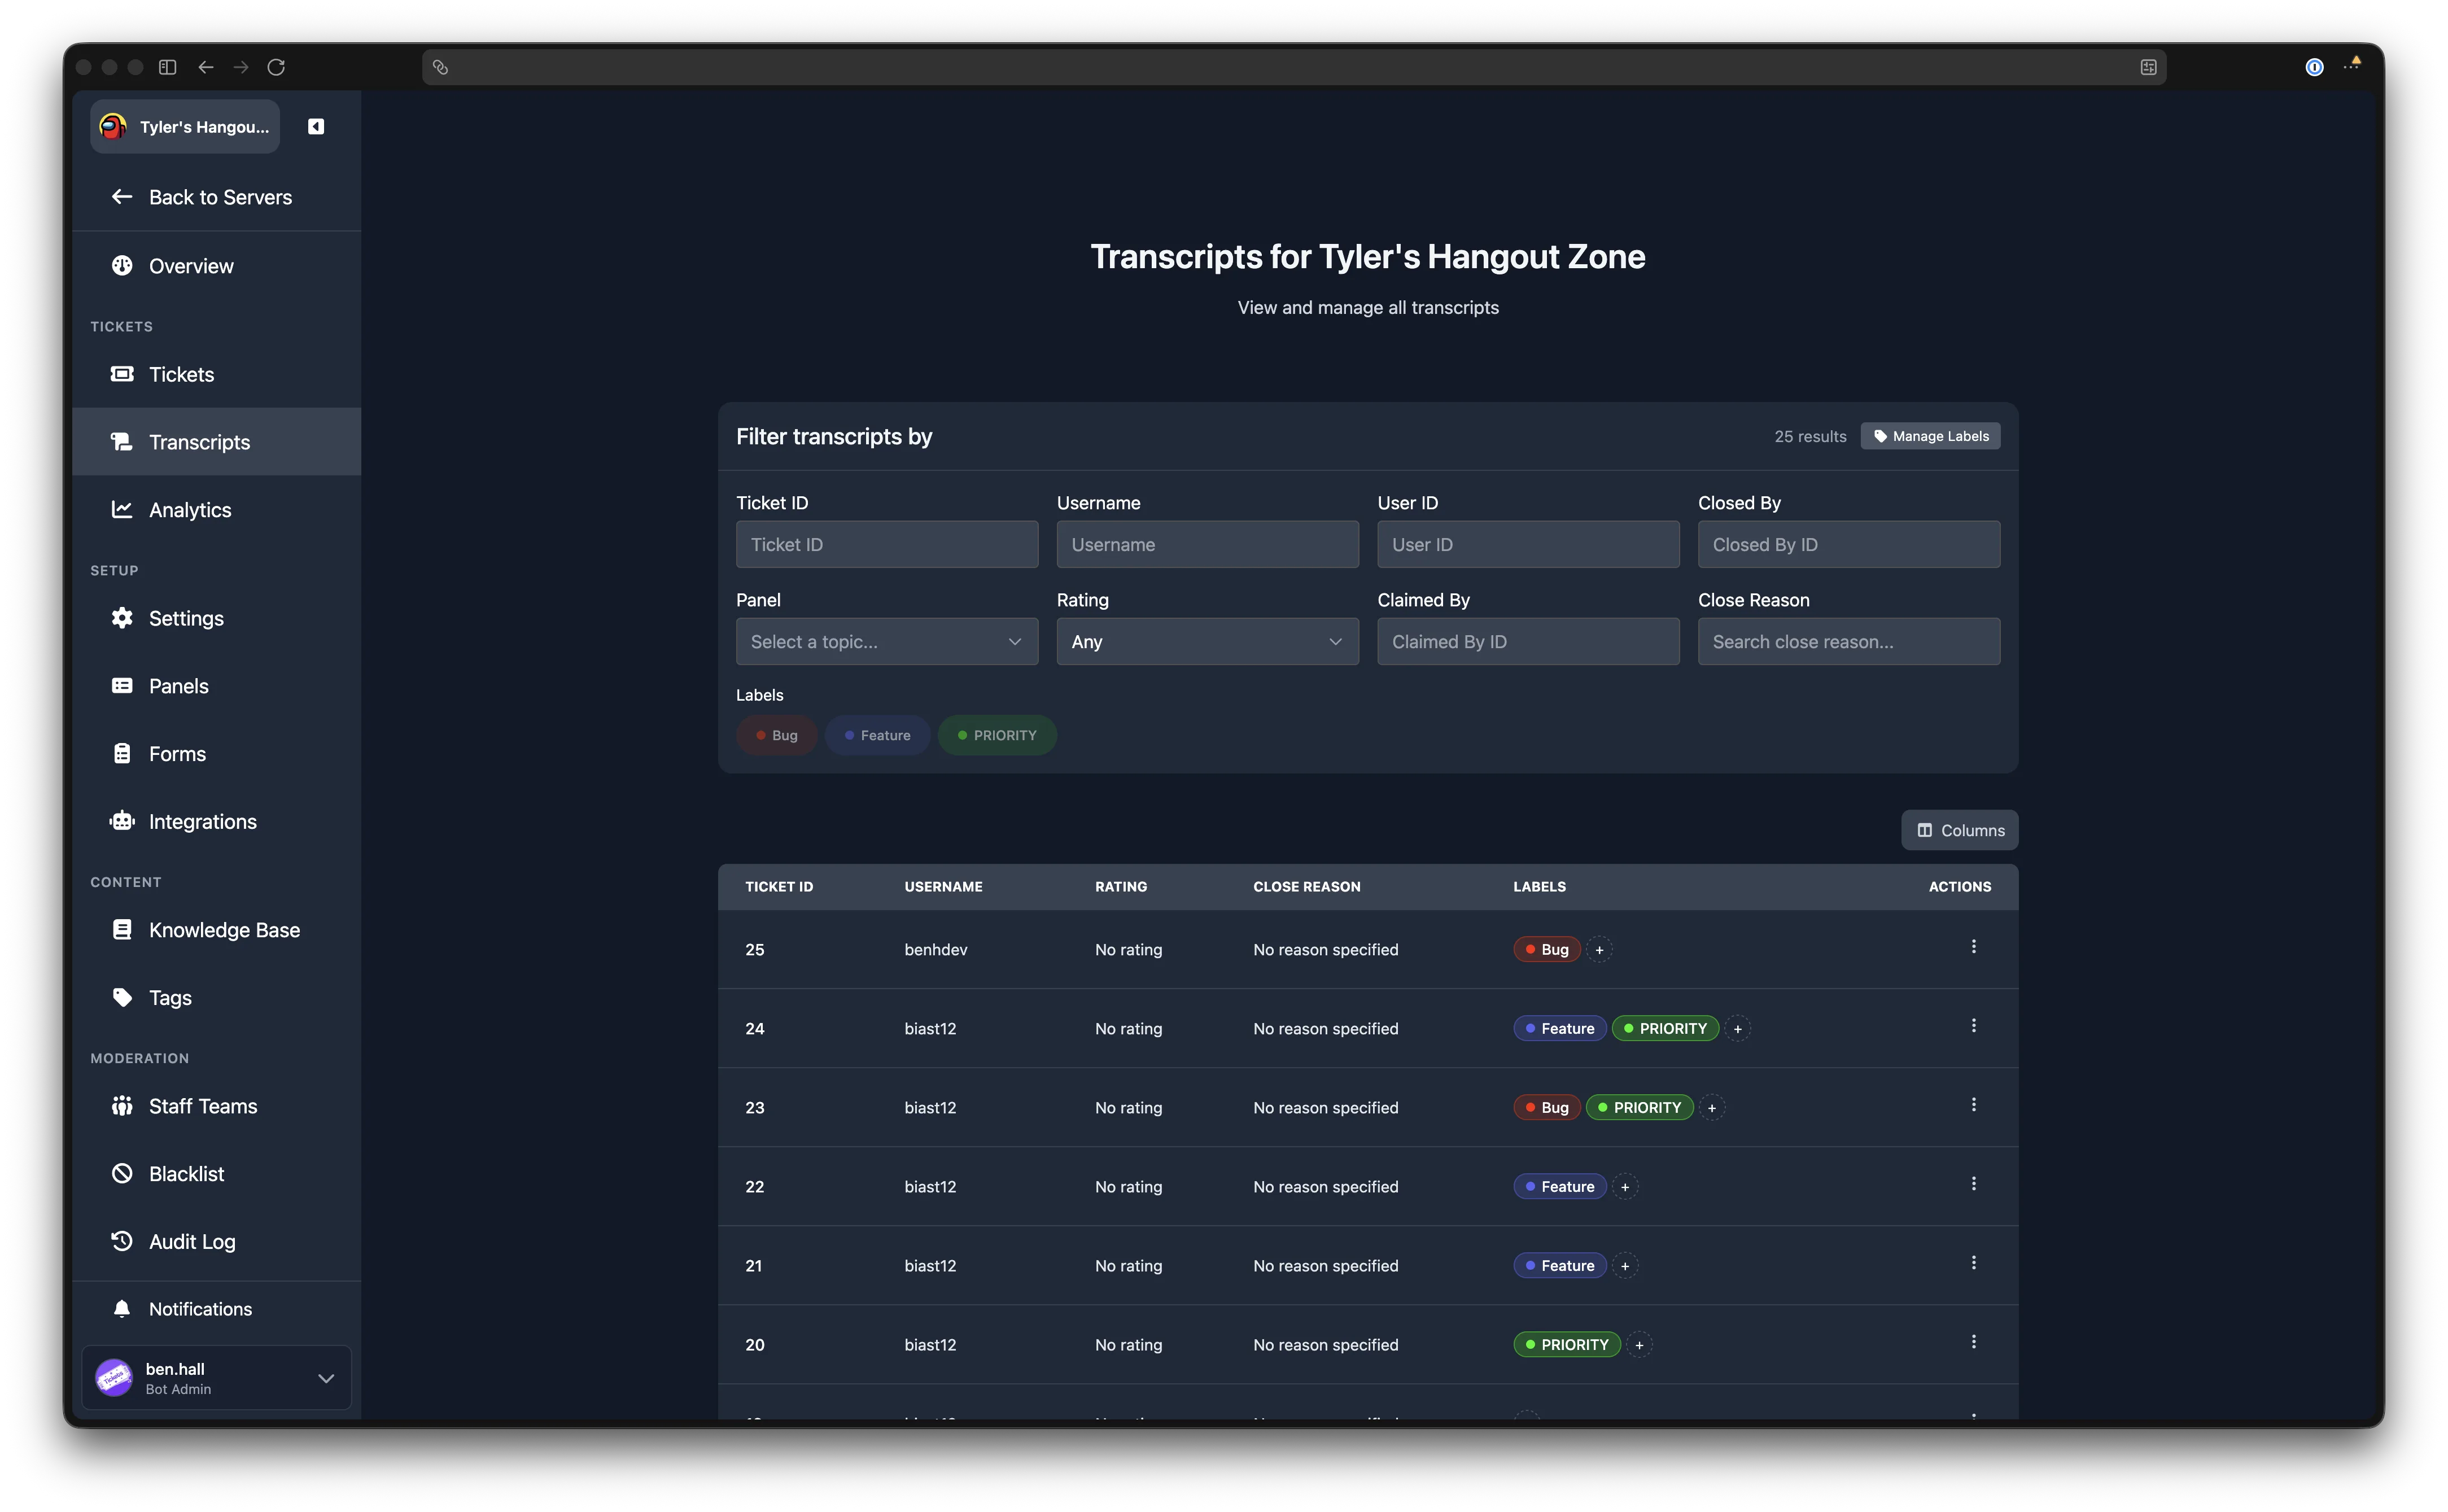Open Settings in the sidebar
2448x1512 pixels.
point(216,618)
